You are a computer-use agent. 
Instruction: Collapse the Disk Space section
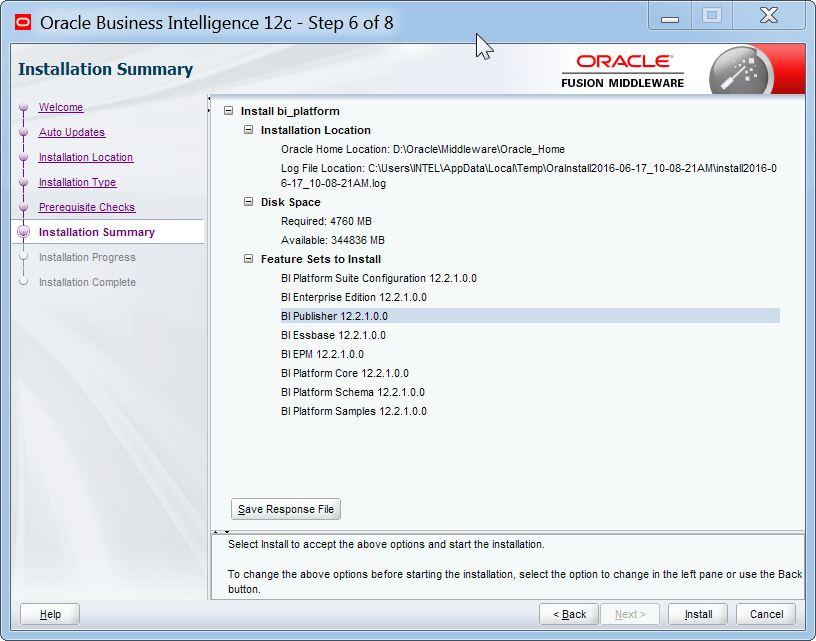[x=249, y=201]
